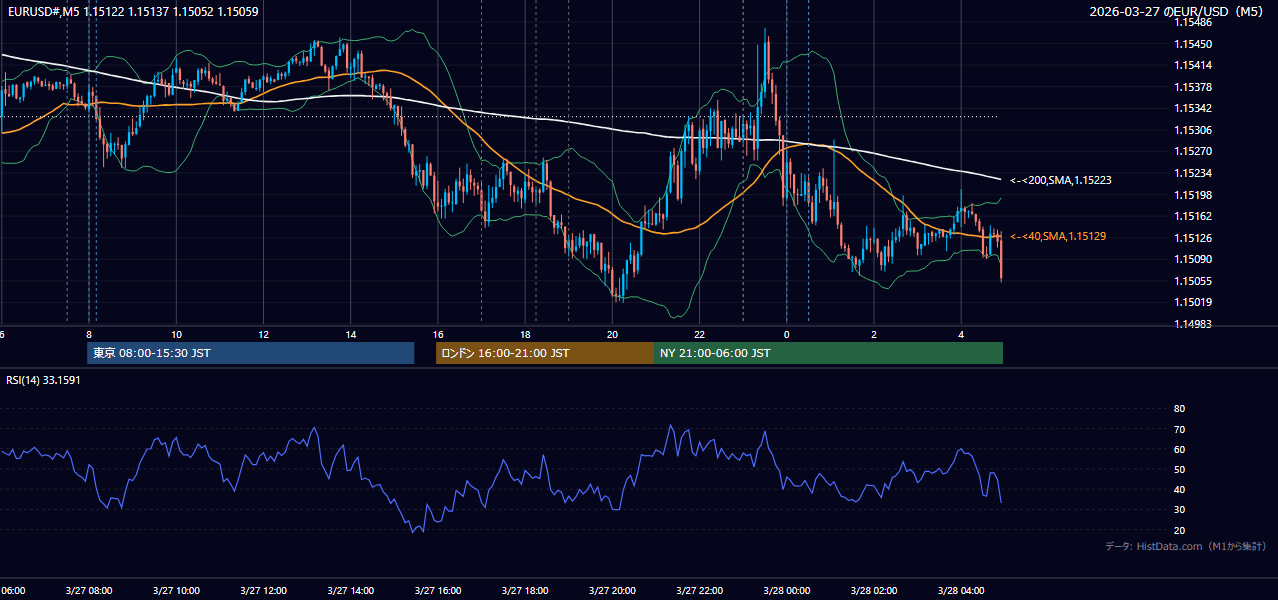This screenshot has height=600, width=1278.
Task: Click the 3/28 04:00 bottom time label
Action: tap(962, 590)
